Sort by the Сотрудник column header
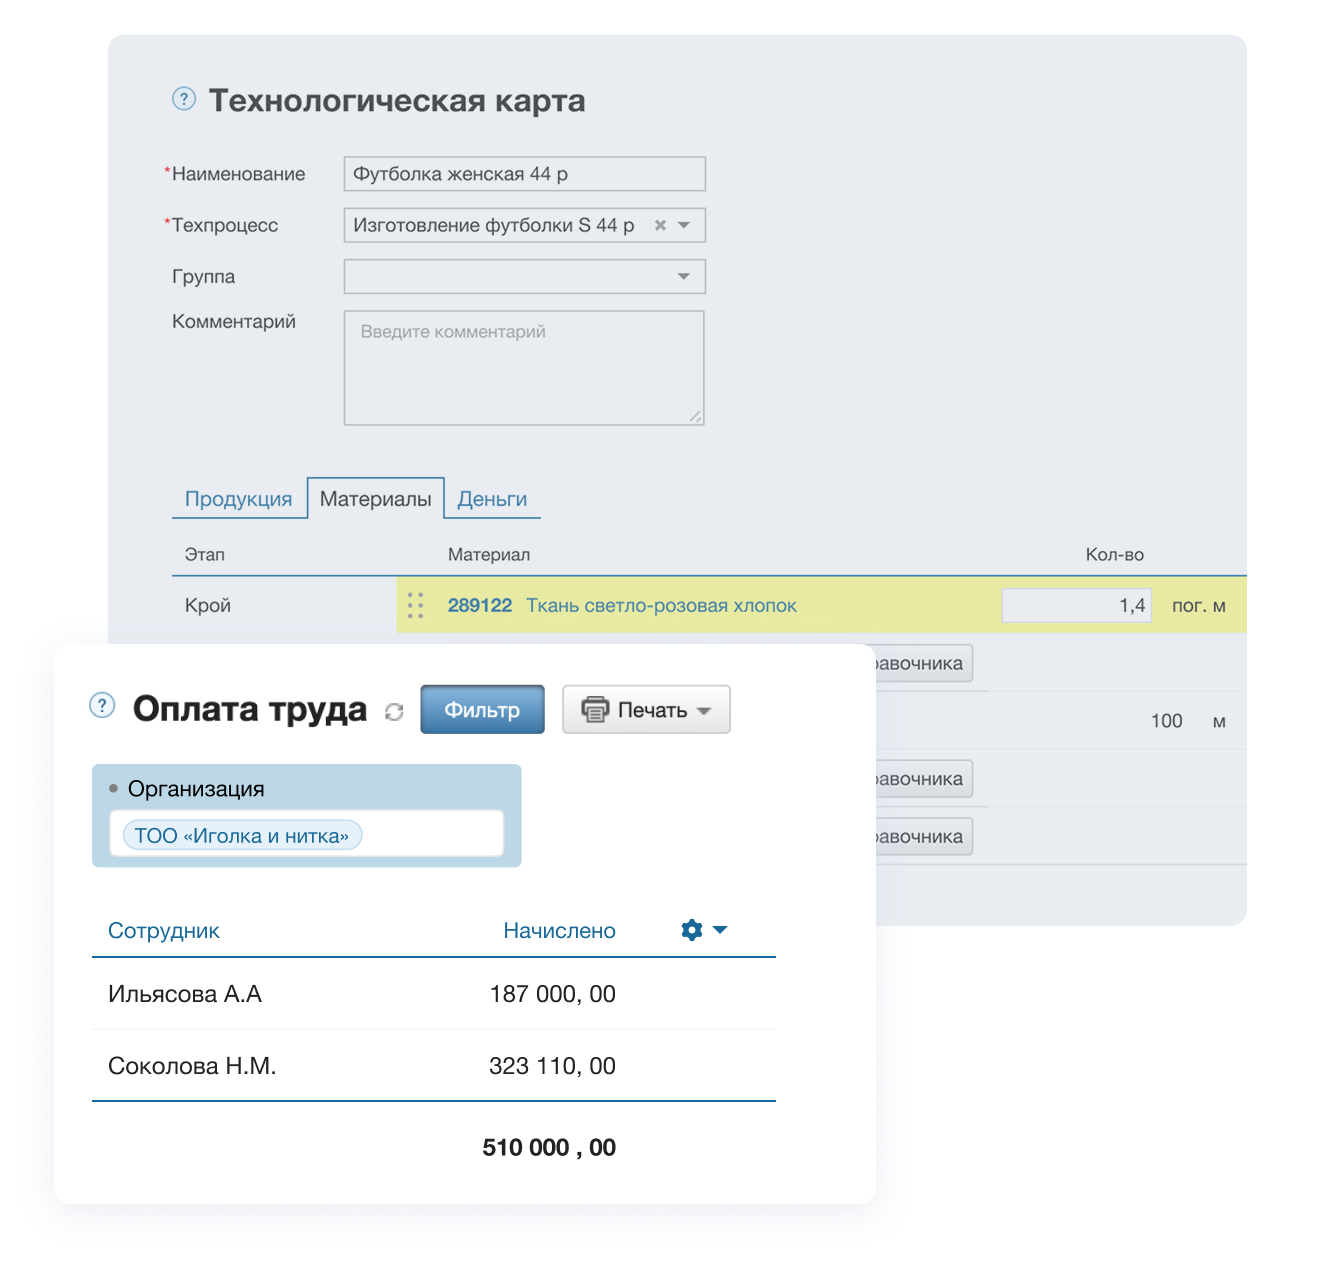The height and width of the screenshot is (1264, 1320). coord(164,930)
